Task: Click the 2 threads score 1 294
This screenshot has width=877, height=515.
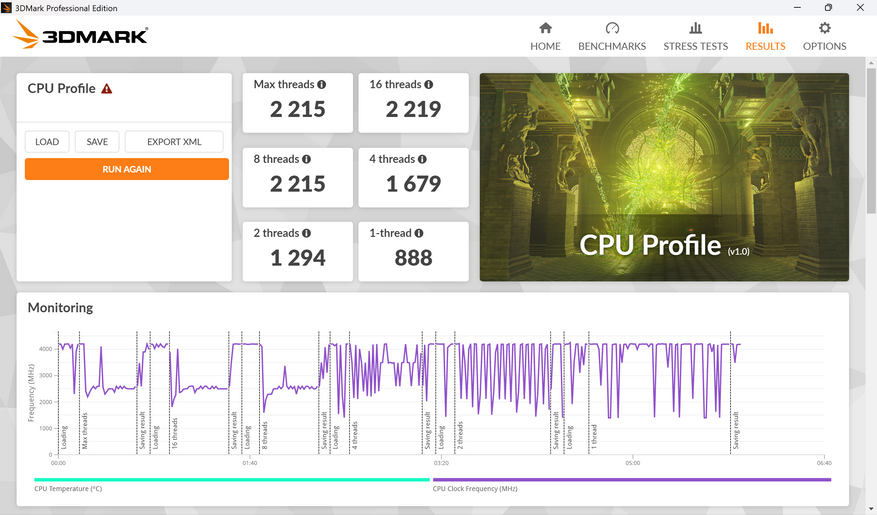Action: [298, 258]
